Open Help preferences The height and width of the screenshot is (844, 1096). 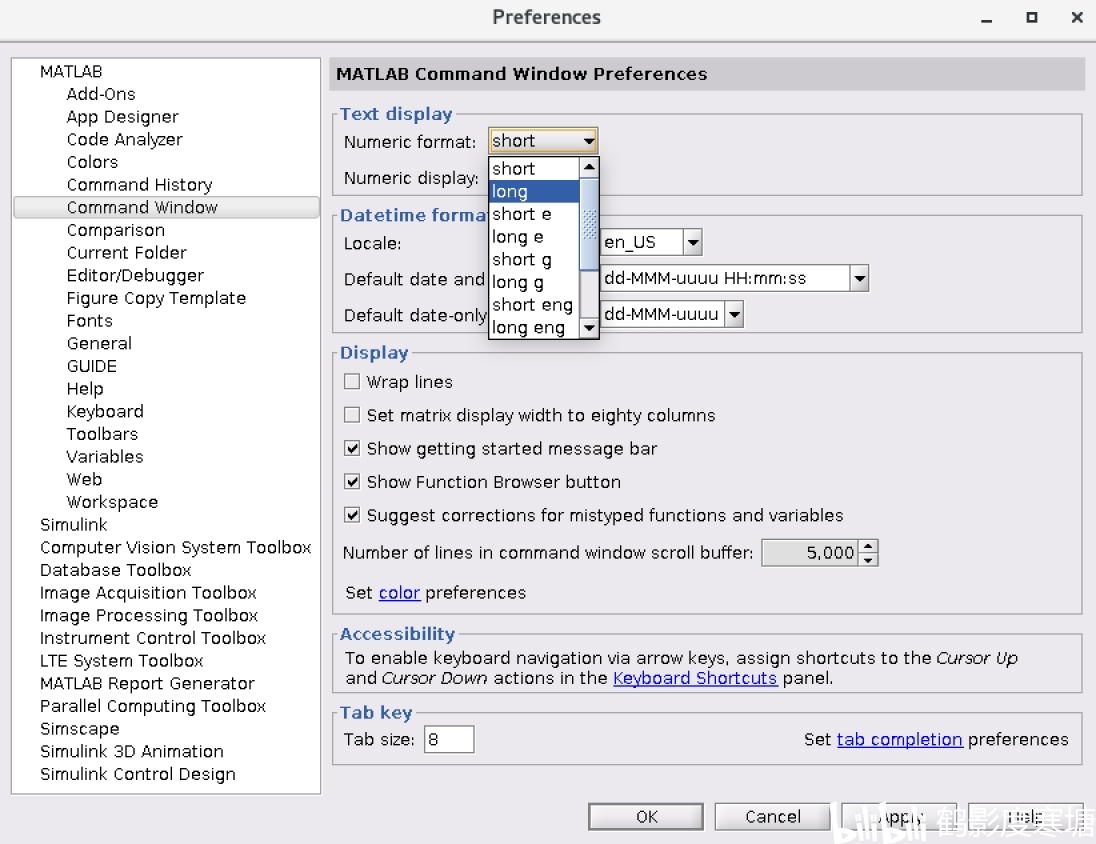[x=85, y=389]
